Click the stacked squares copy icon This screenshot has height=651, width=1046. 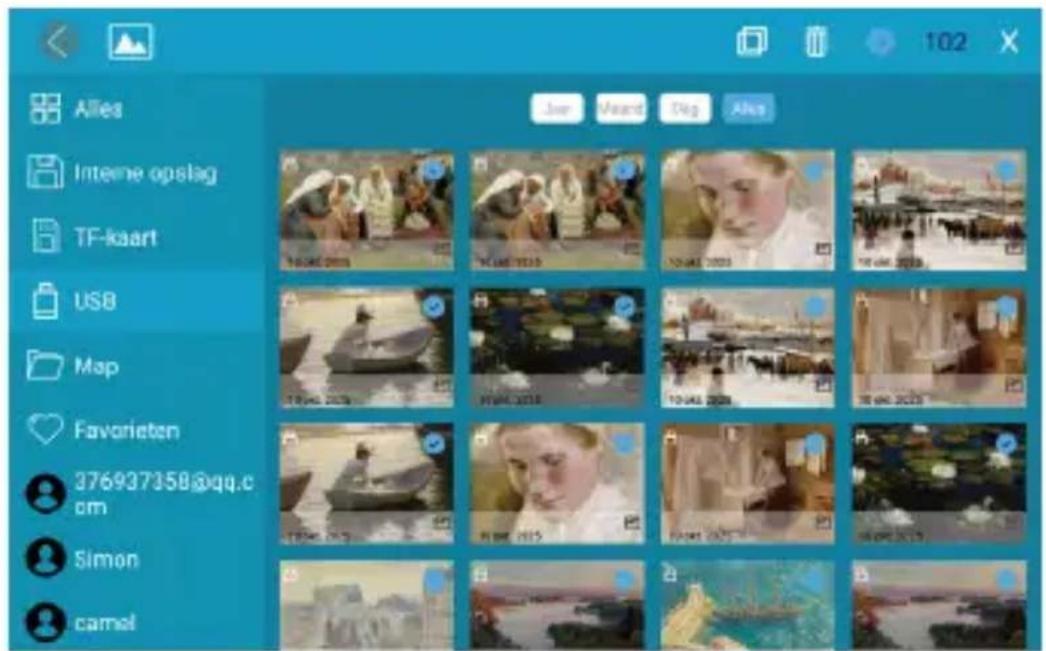tap(752, 42)
